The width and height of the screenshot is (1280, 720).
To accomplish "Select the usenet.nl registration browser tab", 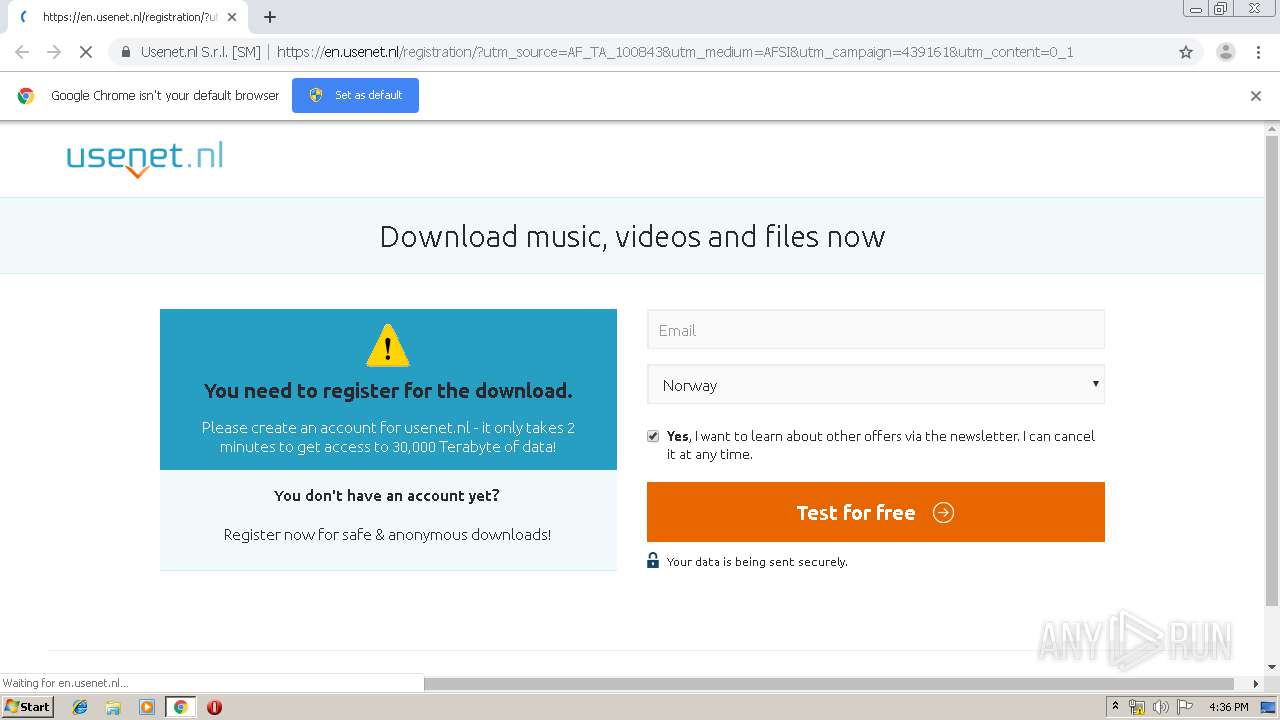I will pyautogui.click(x=128, y=17).
